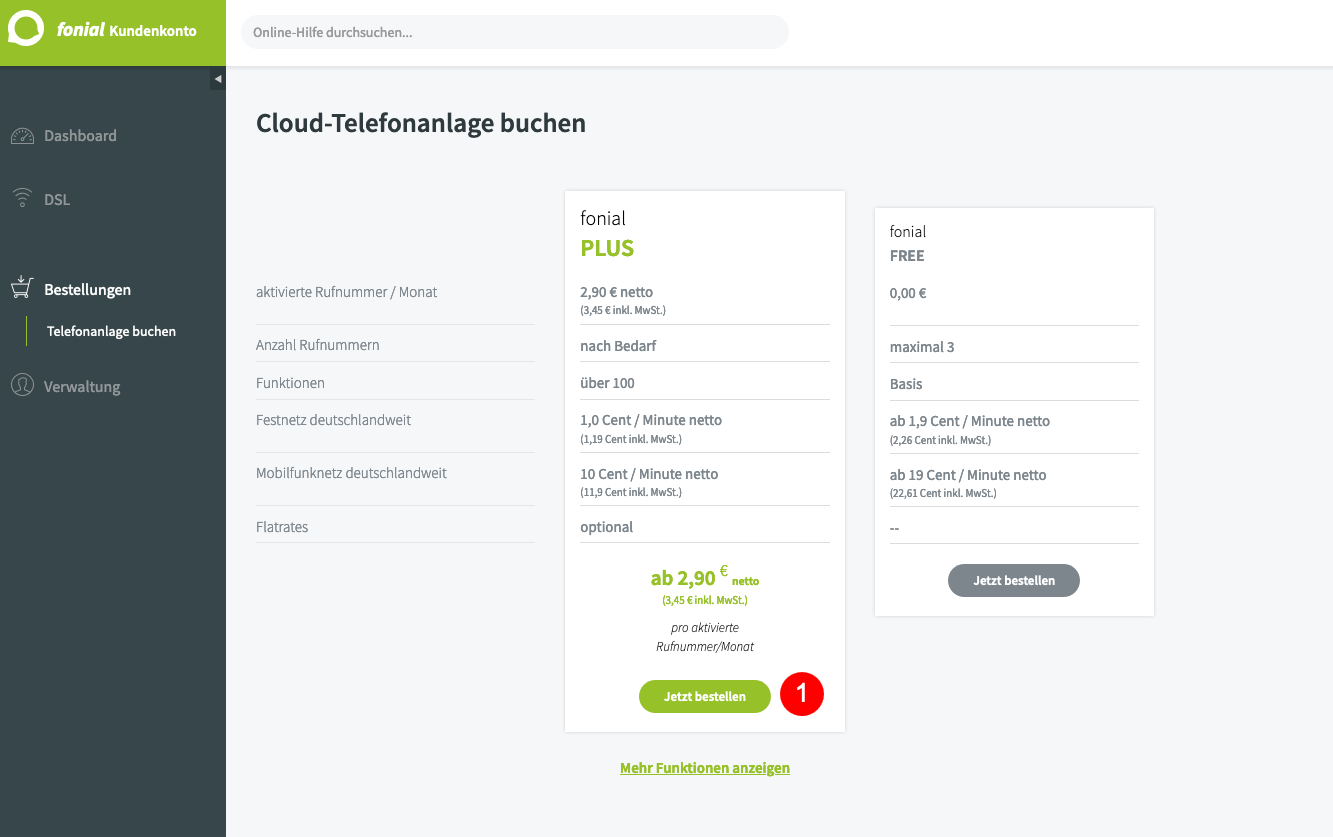This screenshot has width=1333, height=837.
Task: Click the Bestellungen shopping cart icon
Action: tap(22, 289)
